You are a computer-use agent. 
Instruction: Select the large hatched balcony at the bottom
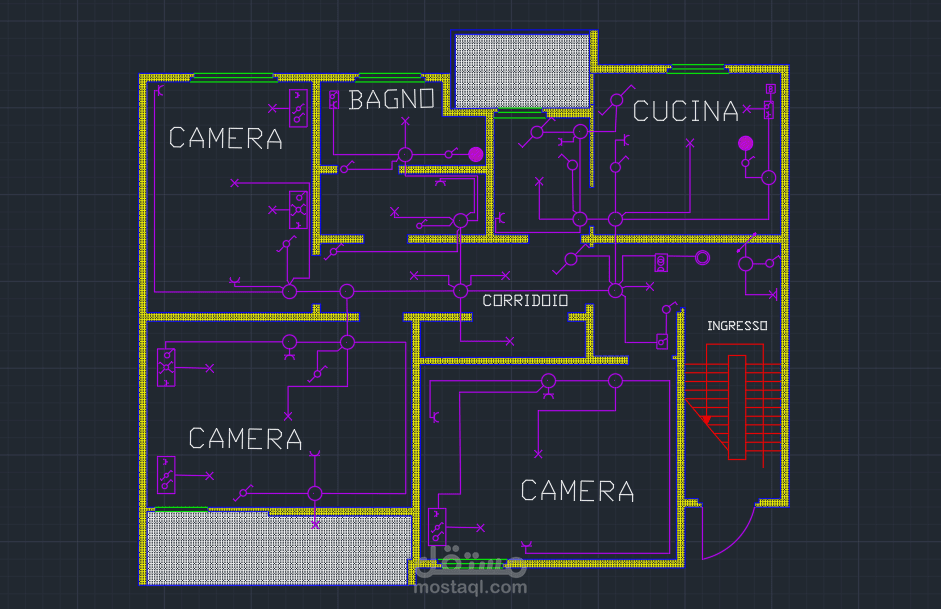[x=279, y=548]
